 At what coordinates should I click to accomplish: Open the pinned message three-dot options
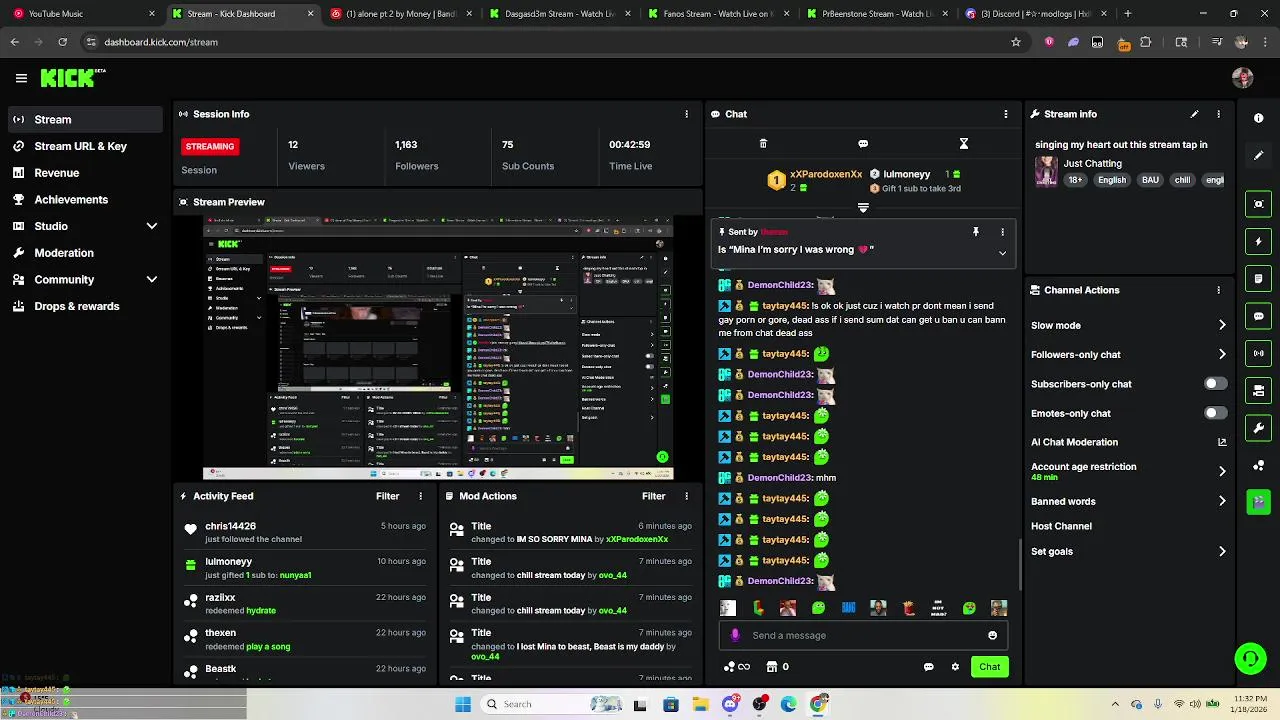(x=1003, y=232)
